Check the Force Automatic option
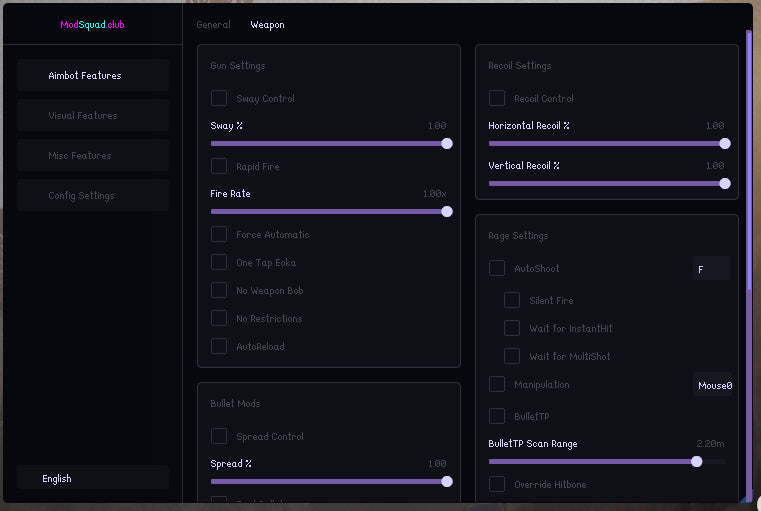Viewport: 761px width, 511px height. [x=219, y=234]
